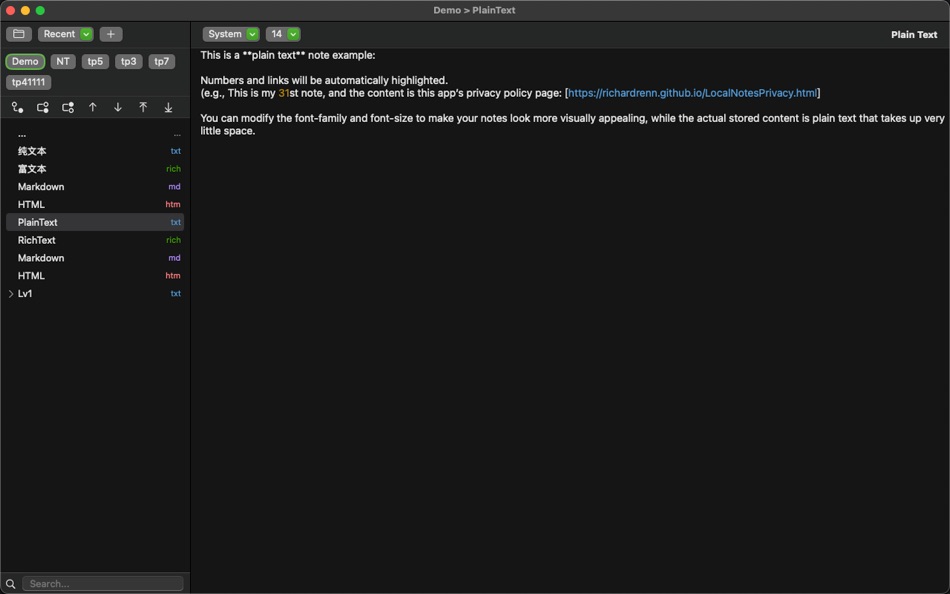Viewport: 950px width, 594px height.
Task: Open the System font-family dropdown
Action: [x=230, y=33]
